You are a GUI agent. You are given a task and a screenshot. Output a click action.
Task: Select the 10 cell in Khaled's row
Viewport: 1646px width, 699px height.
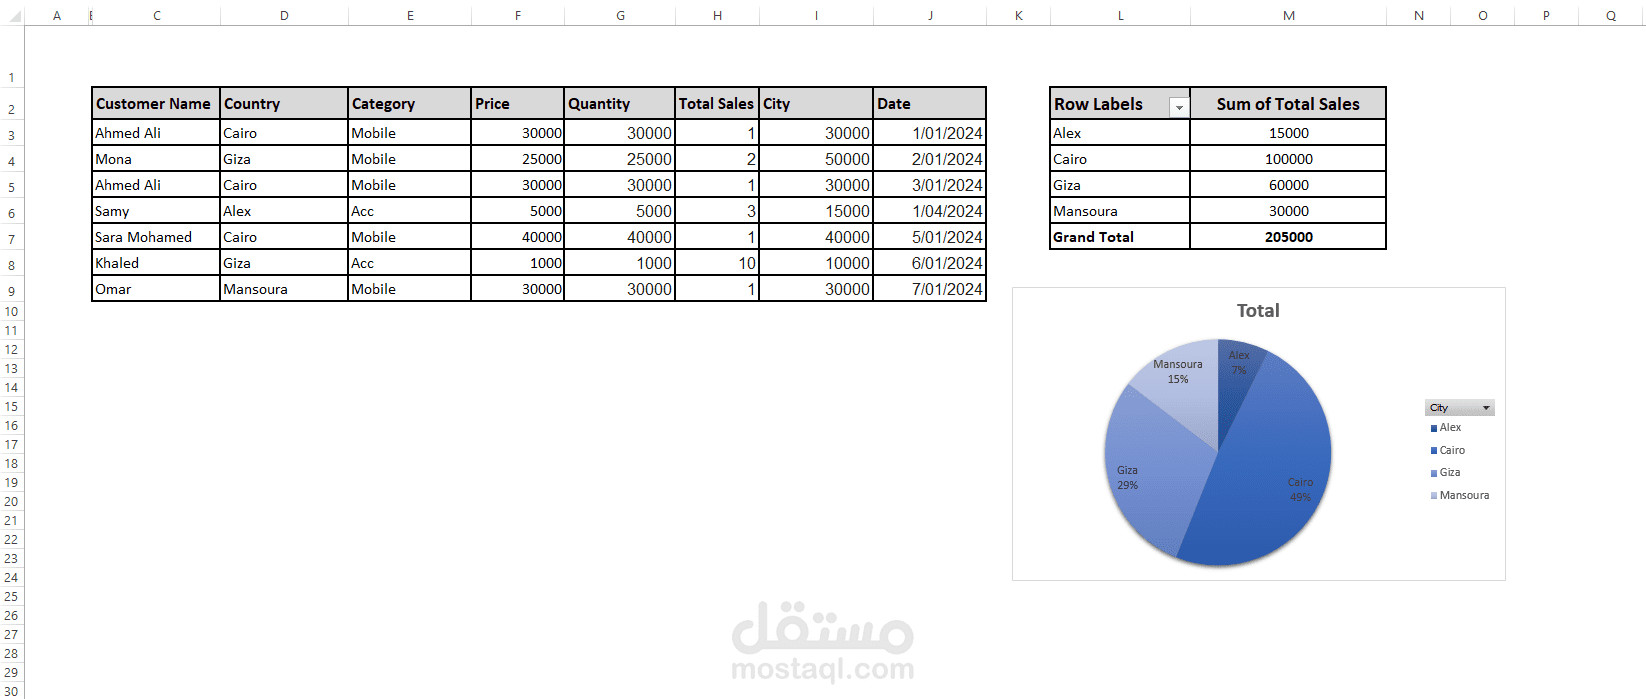point(717,263)
